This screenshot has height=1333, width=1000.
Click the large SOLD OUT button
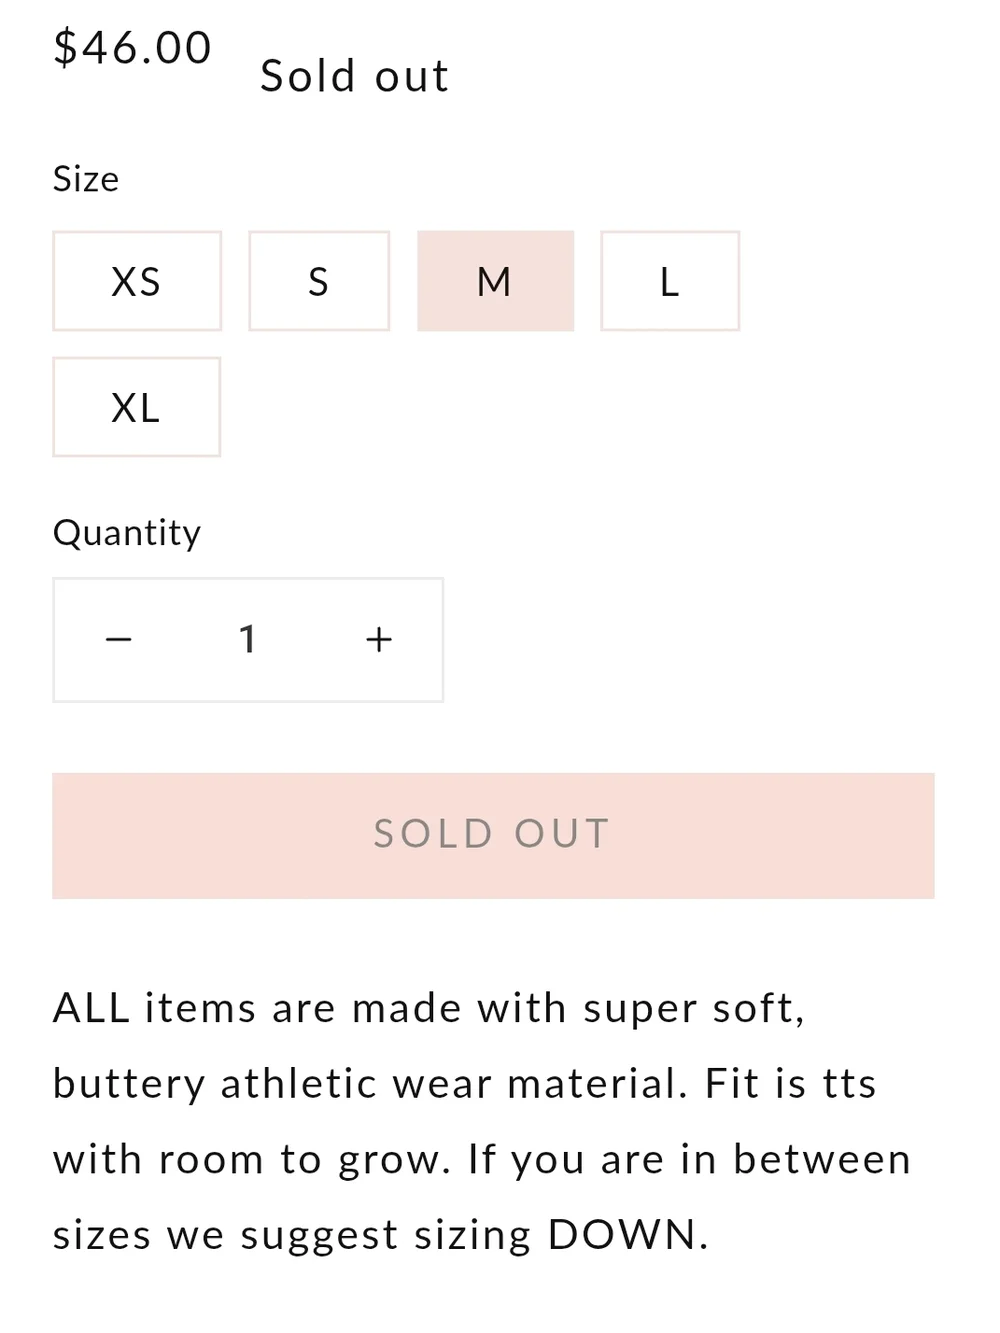(493, 836)
